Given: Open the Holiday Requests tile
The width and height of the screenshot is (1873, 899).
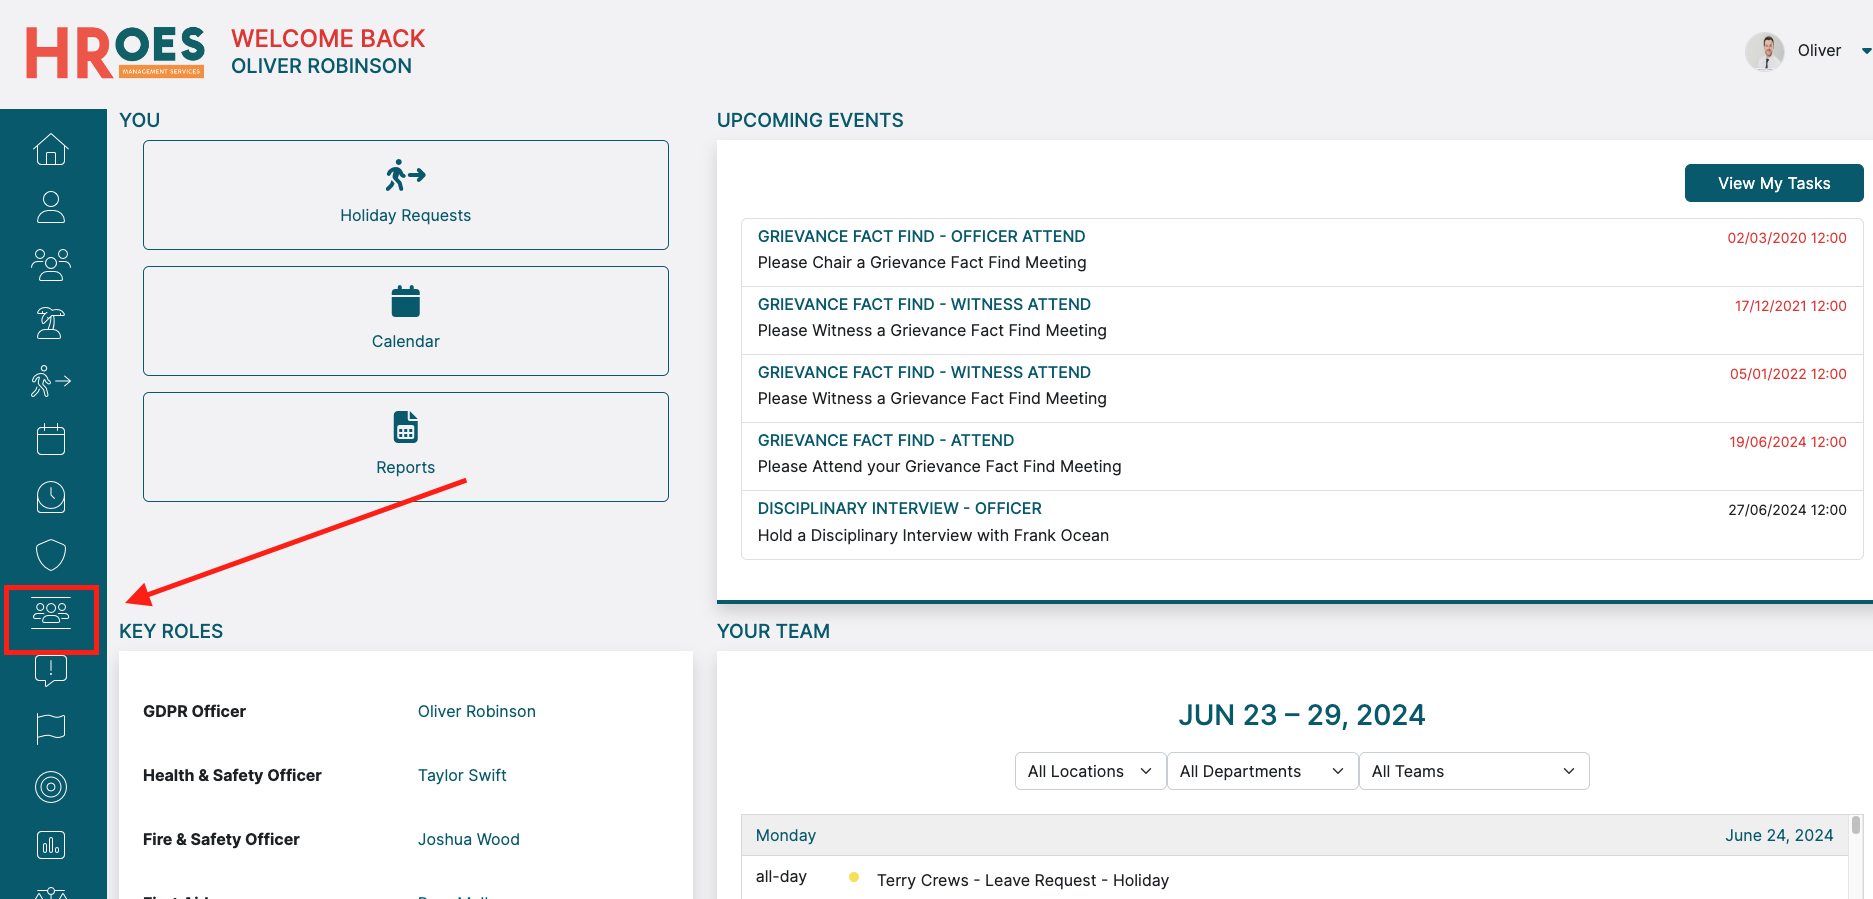Looking at the screenshot, I should tap(405, 195).
